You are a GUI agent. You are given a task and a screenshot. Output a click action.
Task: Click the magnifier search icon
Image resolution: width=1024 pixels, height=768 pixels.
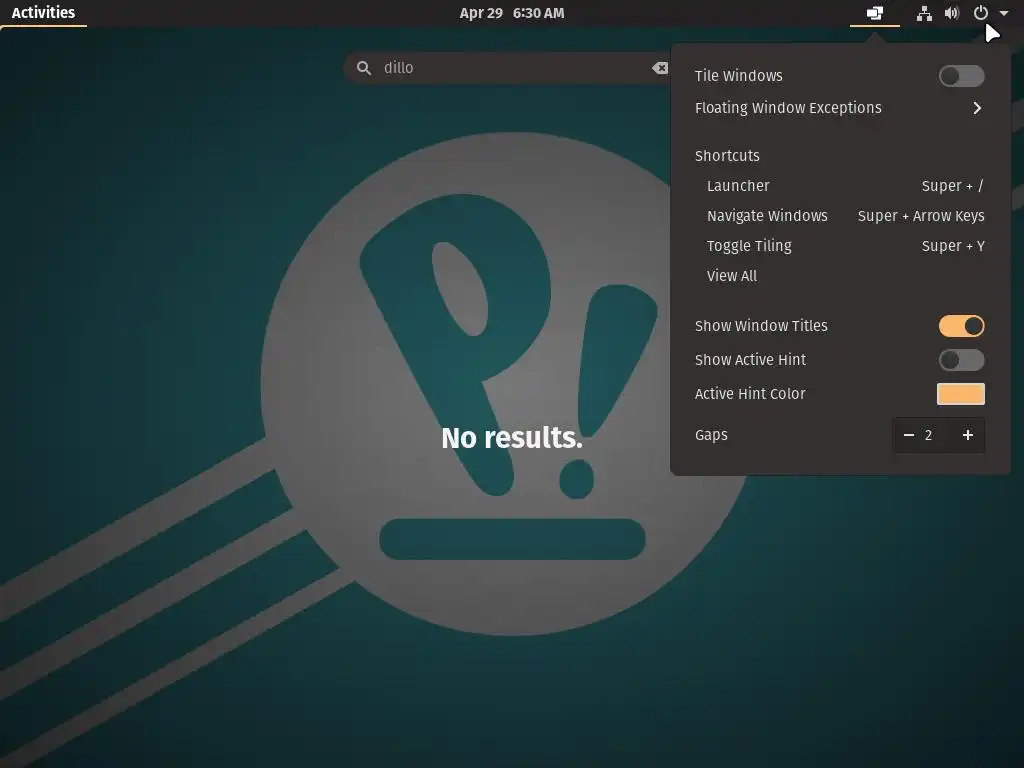364,68
